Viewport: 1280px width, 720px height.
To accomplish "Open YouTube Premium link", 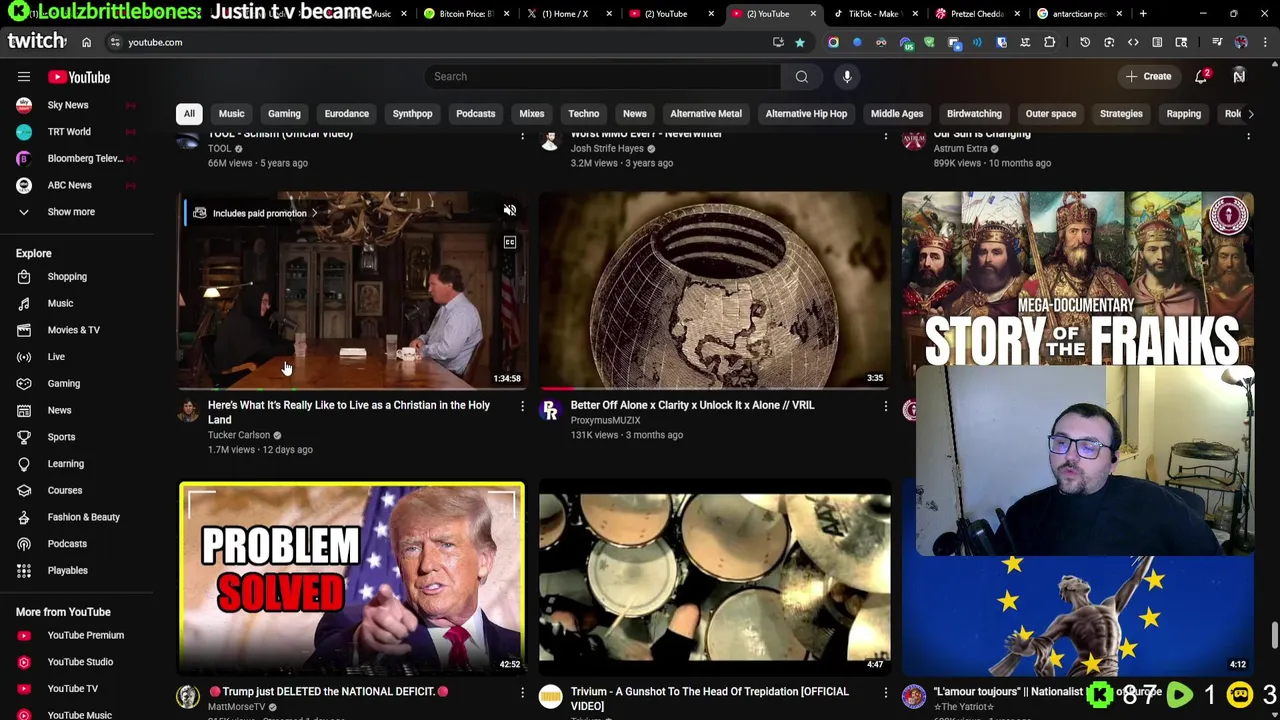I will point(85,635).
